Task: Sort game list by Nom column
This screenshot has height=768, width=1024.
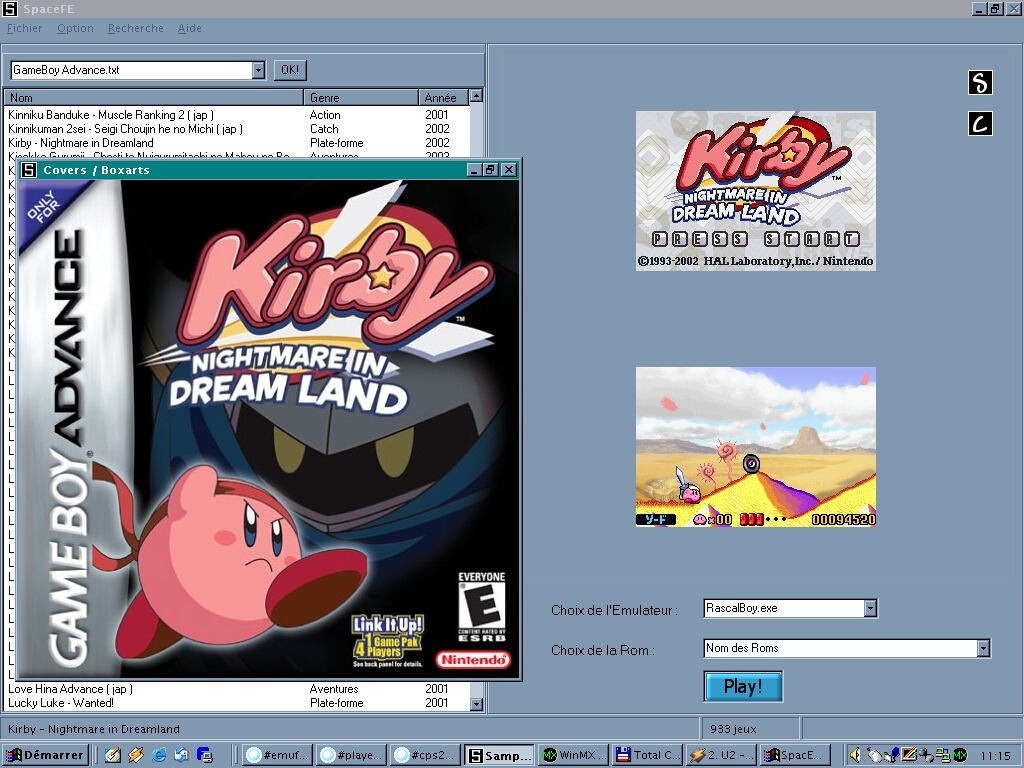Action: (x=154, y=97)
